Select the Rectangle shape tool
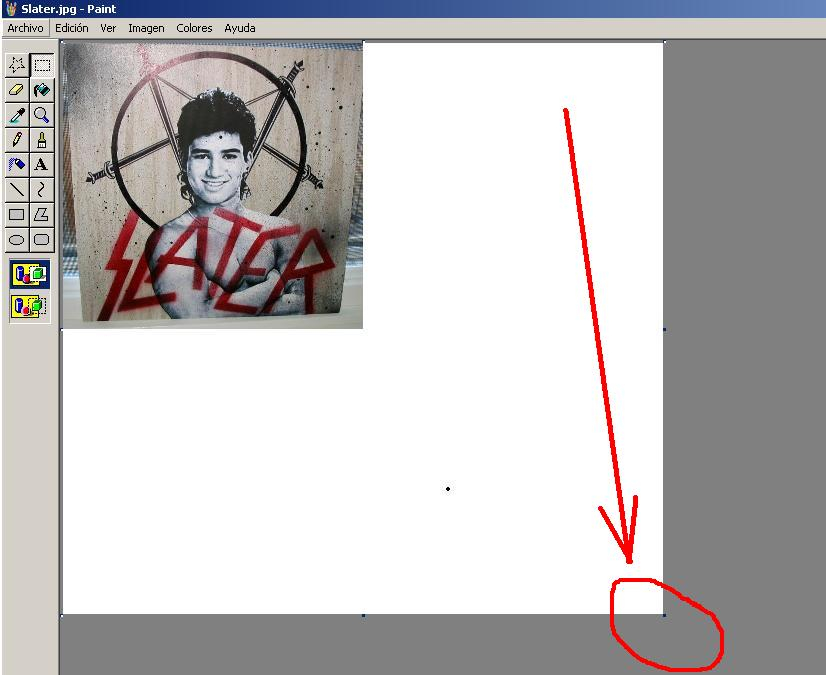This screenshot has height=675, width=826. coord(17,214)
